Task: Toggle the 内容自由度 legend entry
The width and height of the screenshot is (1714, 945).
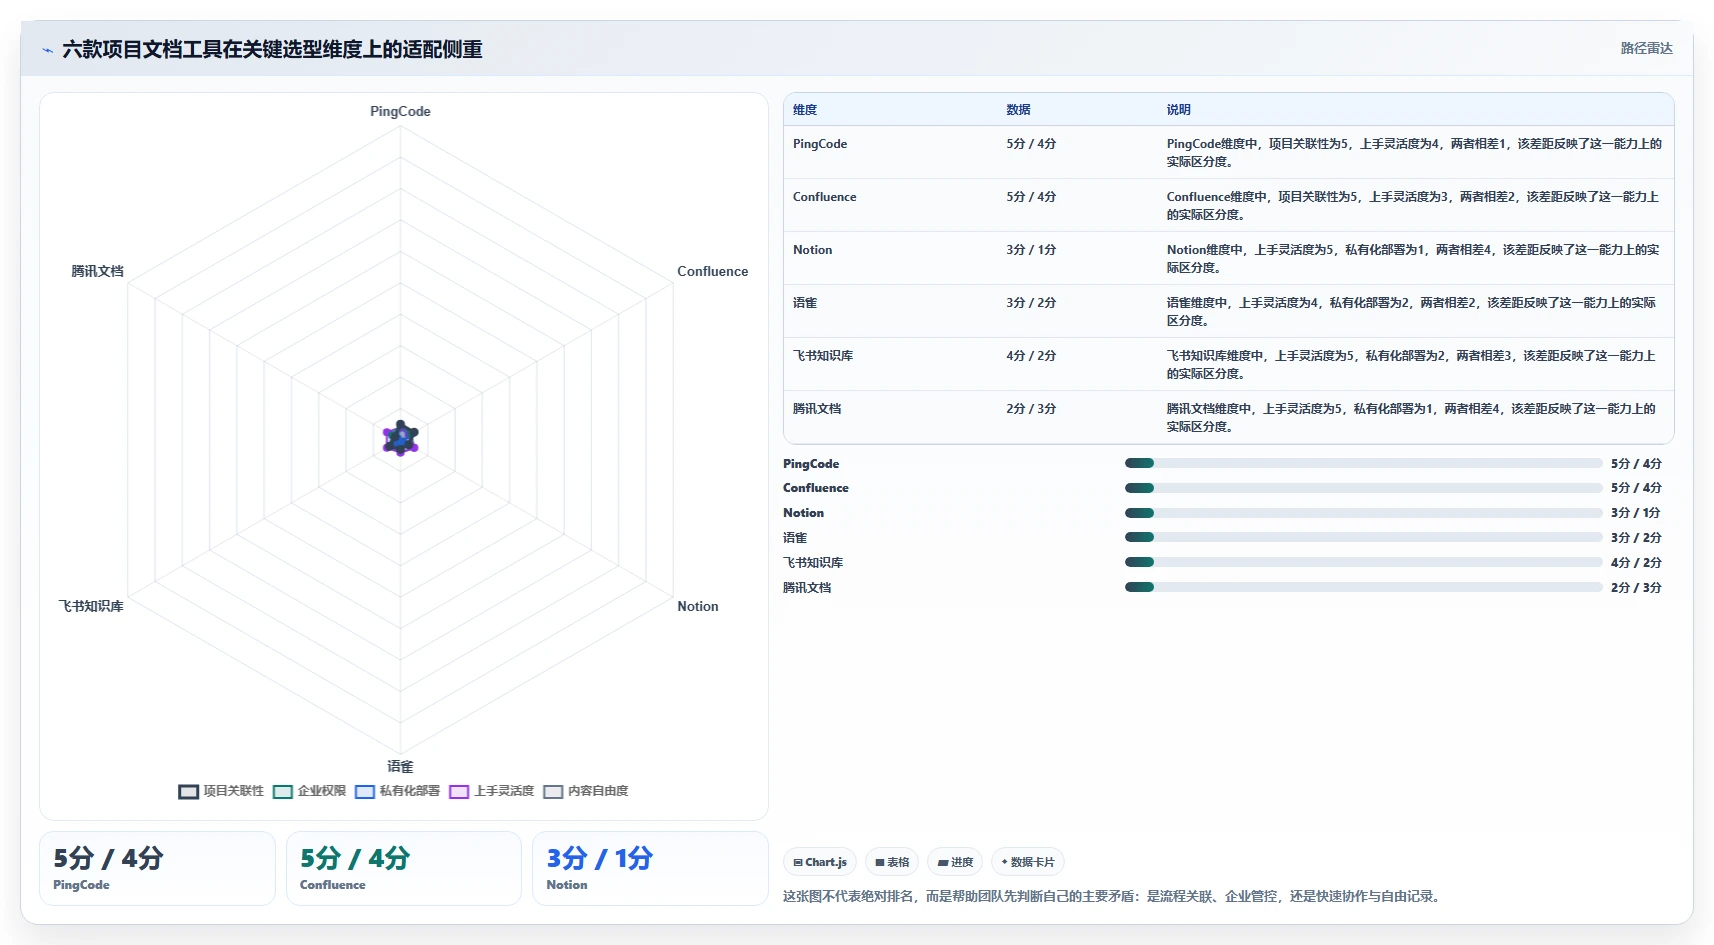Action: (585, 791)
